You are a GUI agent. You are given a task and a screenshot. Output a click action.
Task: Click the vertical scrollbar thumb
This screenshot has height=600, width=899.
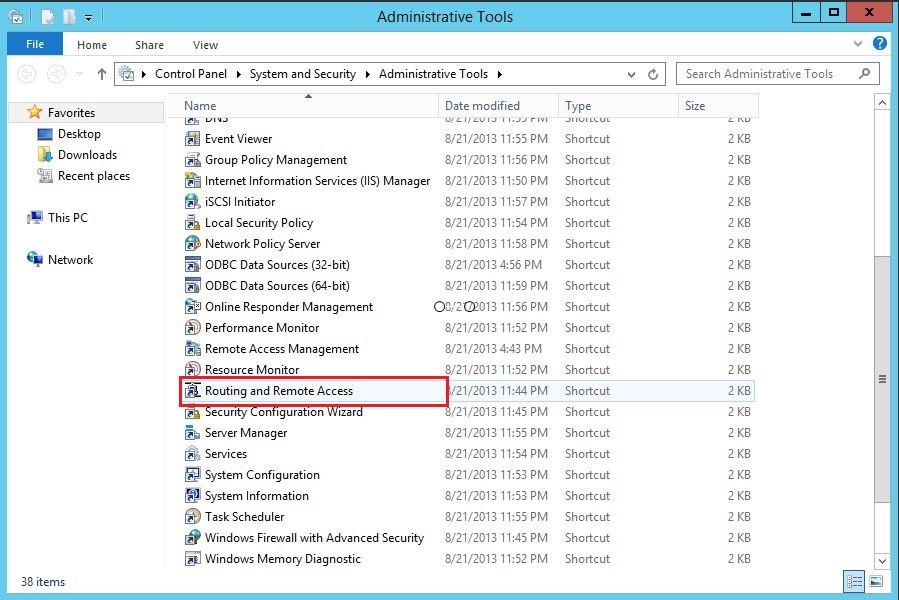[x=882, y=379]
